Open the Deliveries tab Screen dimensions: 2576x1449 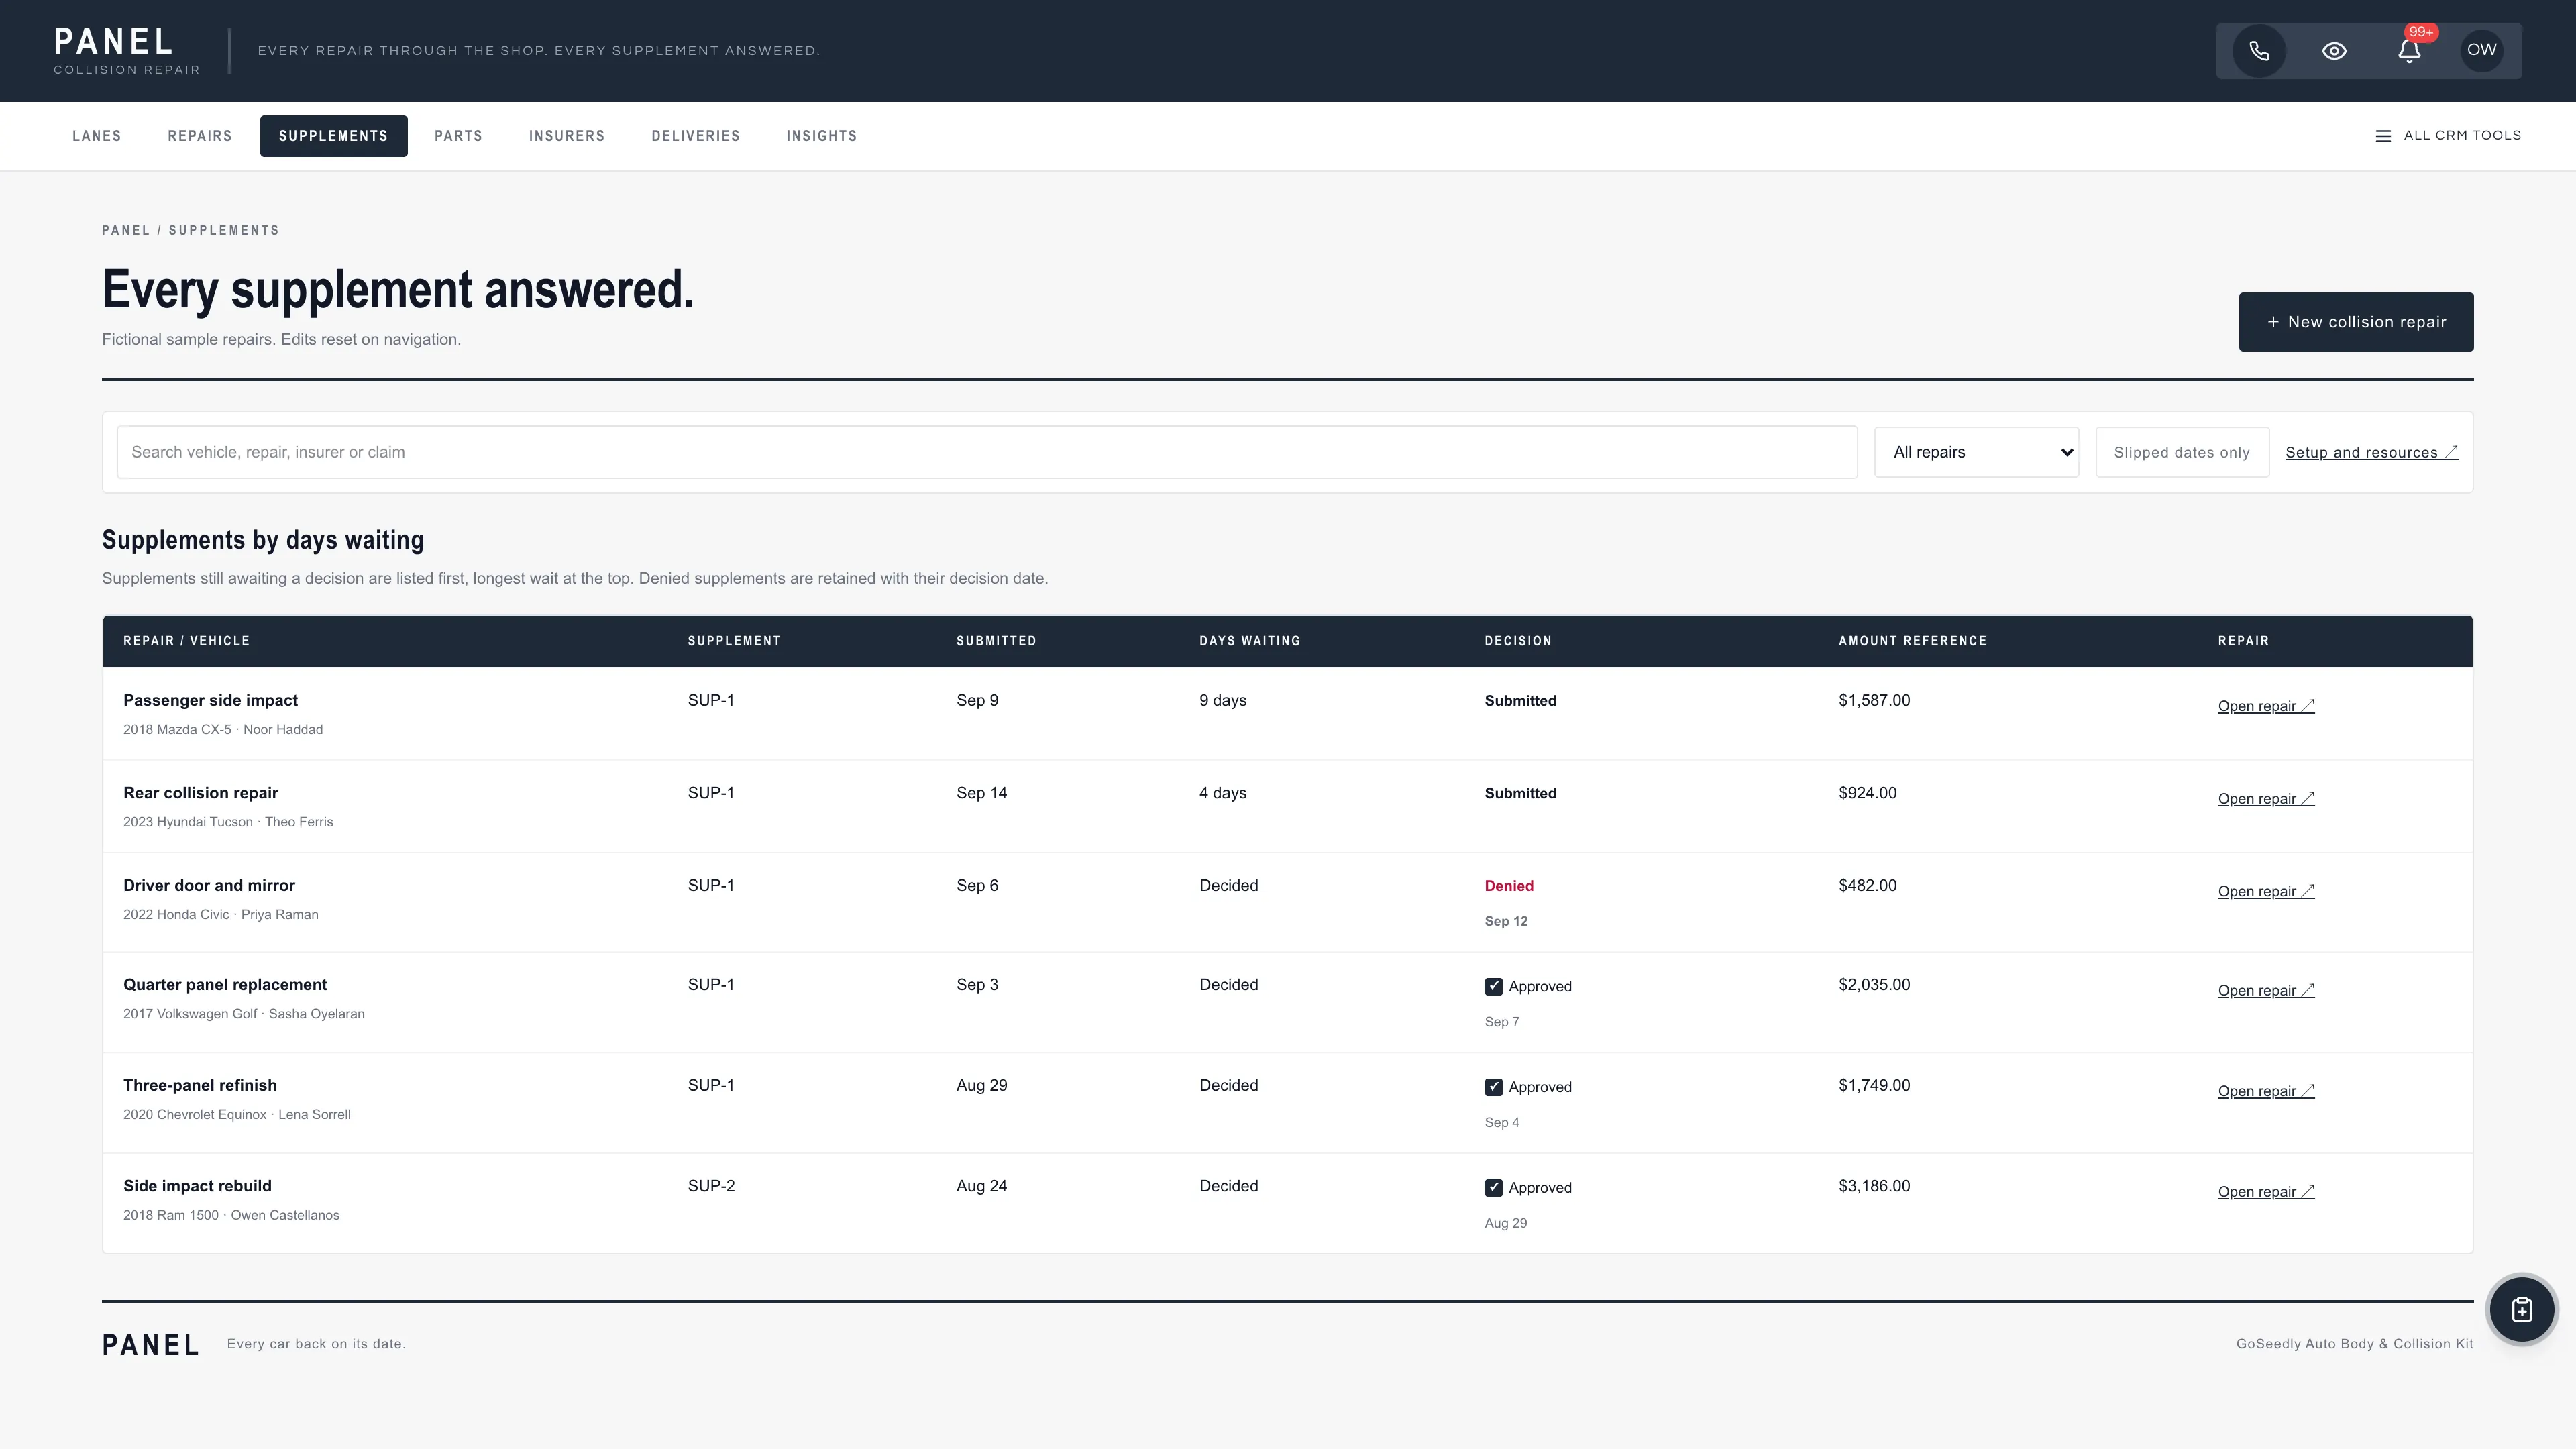[x=696, y=136]
